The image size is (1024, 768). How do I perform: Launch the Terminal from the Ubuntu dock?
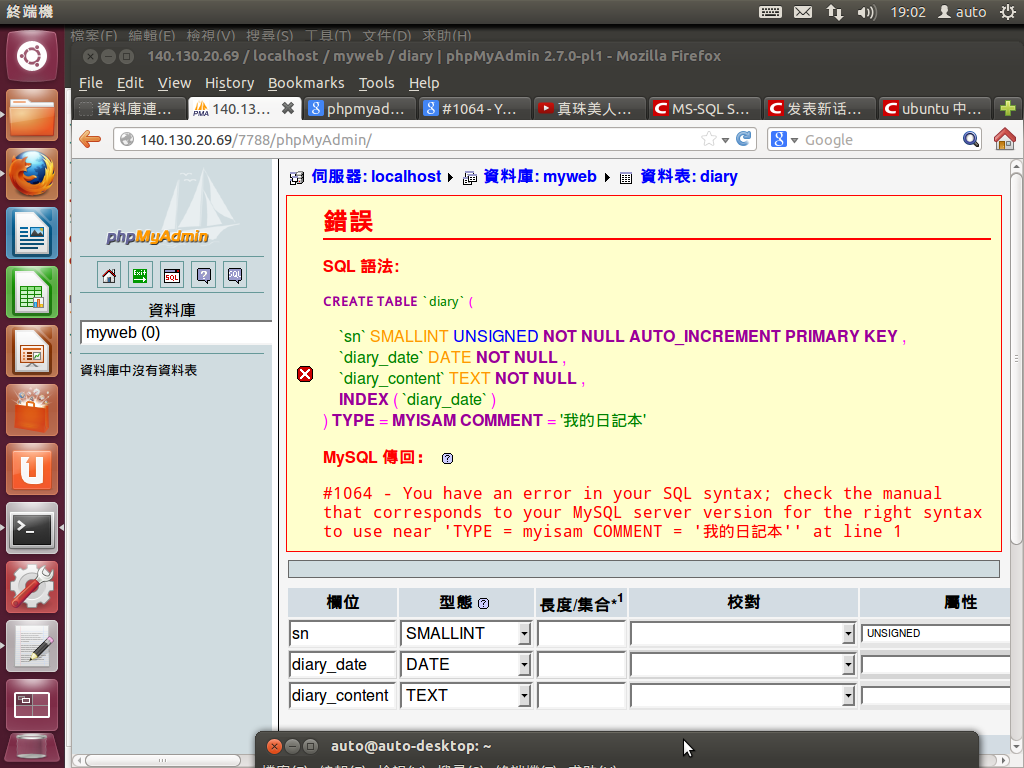coord(31,528)
